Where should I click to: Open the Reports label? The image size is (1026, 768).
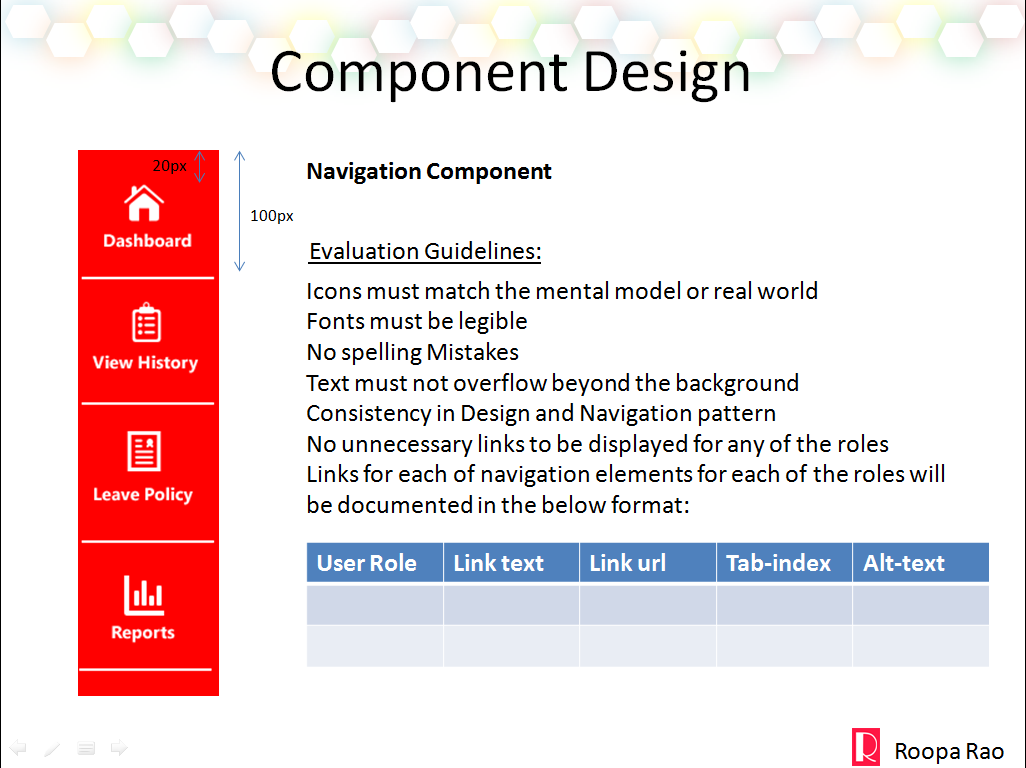pos(143,633)
